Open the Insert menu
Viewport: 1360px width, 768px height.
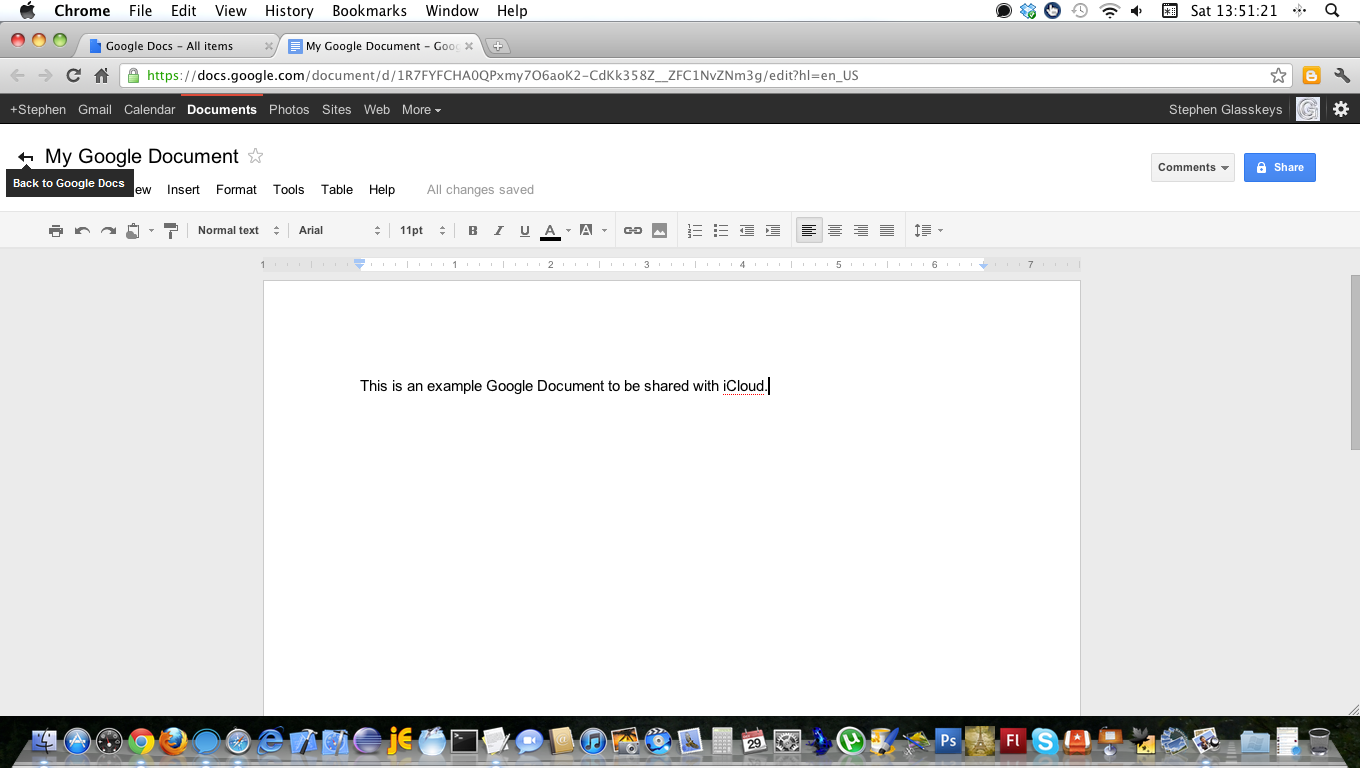point(183,190)
